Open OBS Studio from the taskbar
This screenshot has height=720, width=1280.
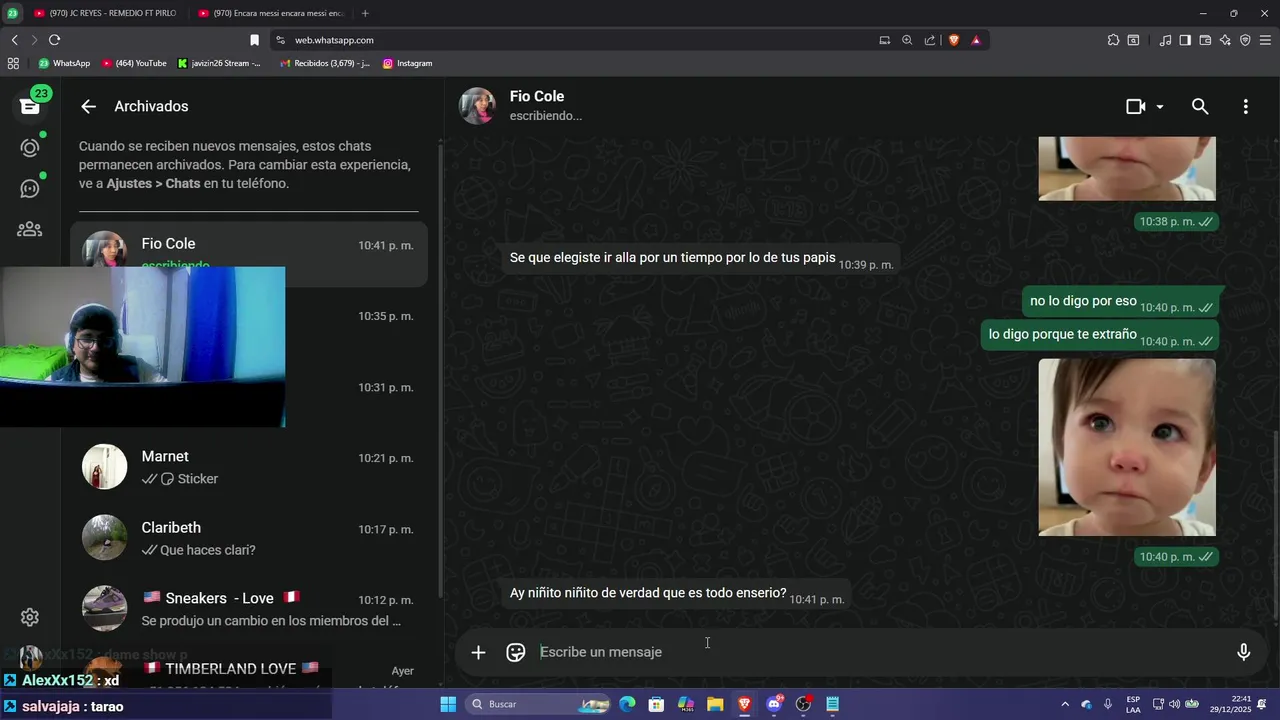[803, 704]
